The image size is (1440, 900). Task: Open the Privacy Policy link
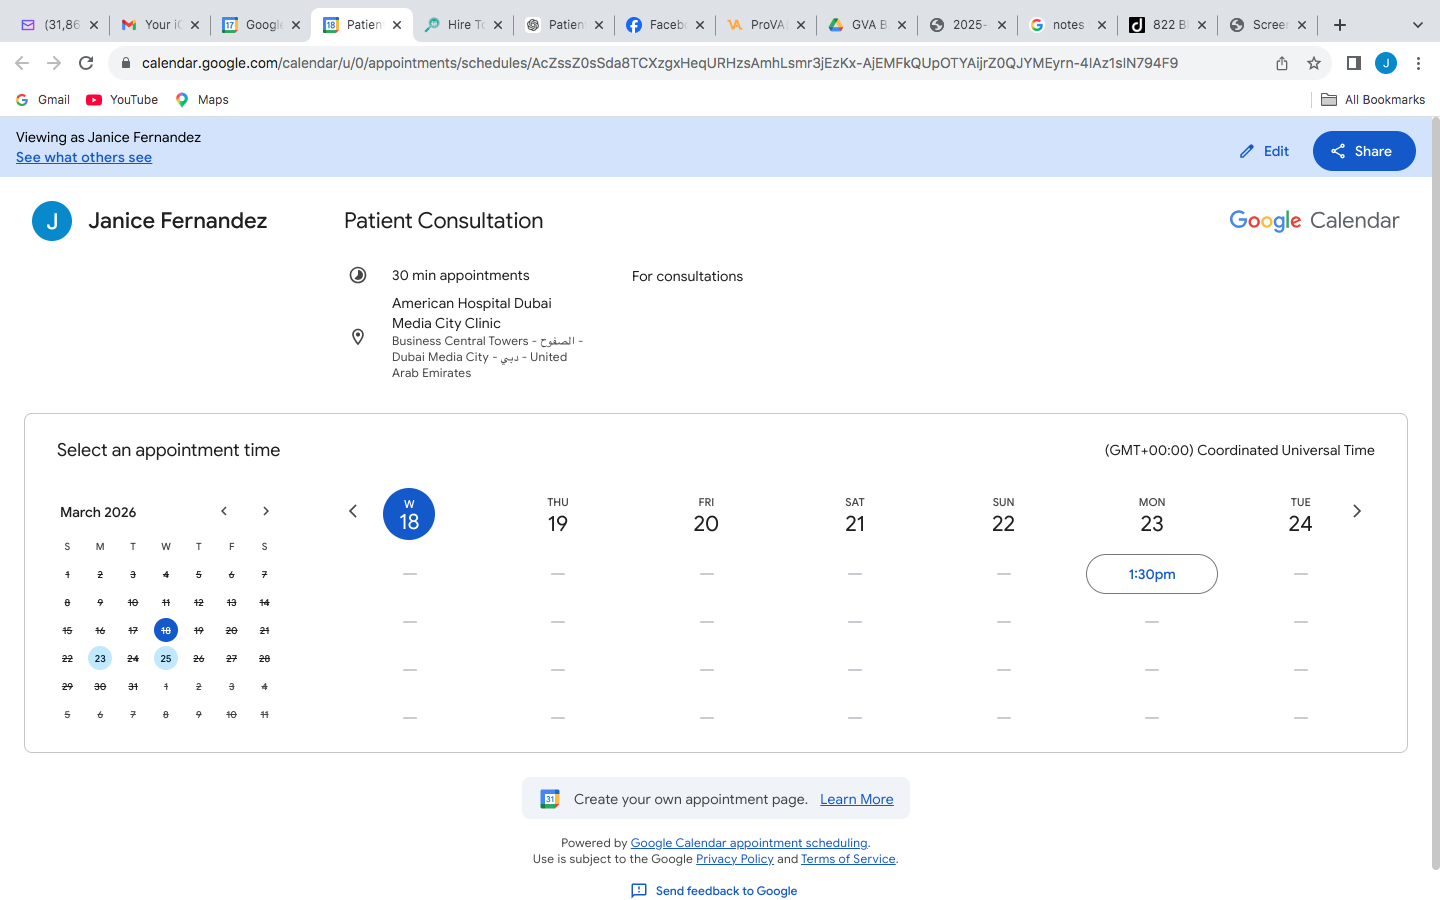pos(735,859)
